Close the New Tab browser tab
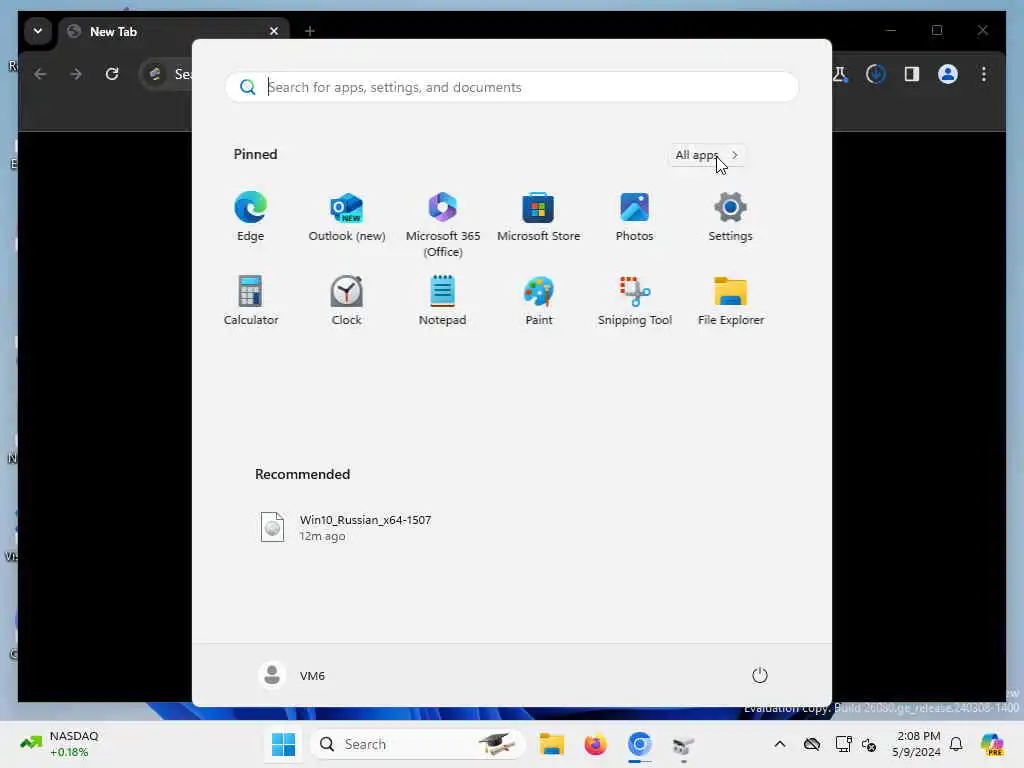 (x=274, y=31)
